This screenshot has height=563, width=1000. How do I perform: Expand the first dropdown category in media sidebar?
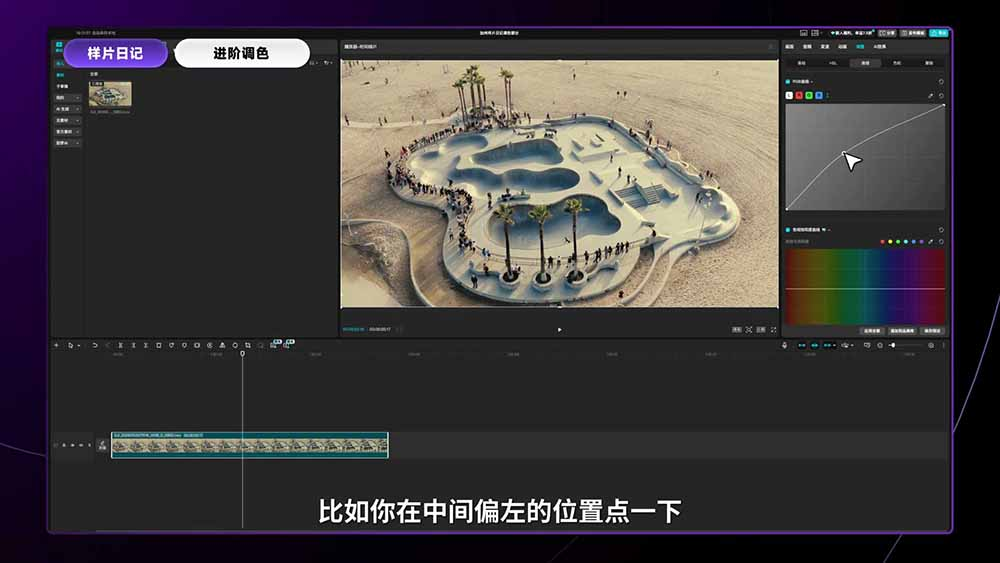(68, 98)
